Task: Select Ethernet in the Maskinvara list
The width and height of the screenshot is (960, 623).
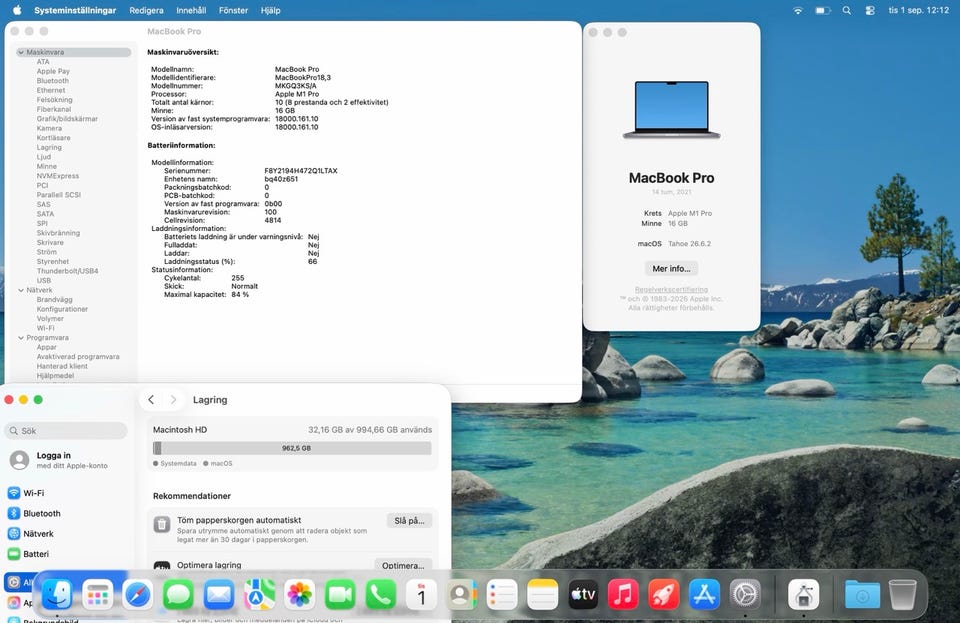Action: pyautogui.click(x=51, y=90)
